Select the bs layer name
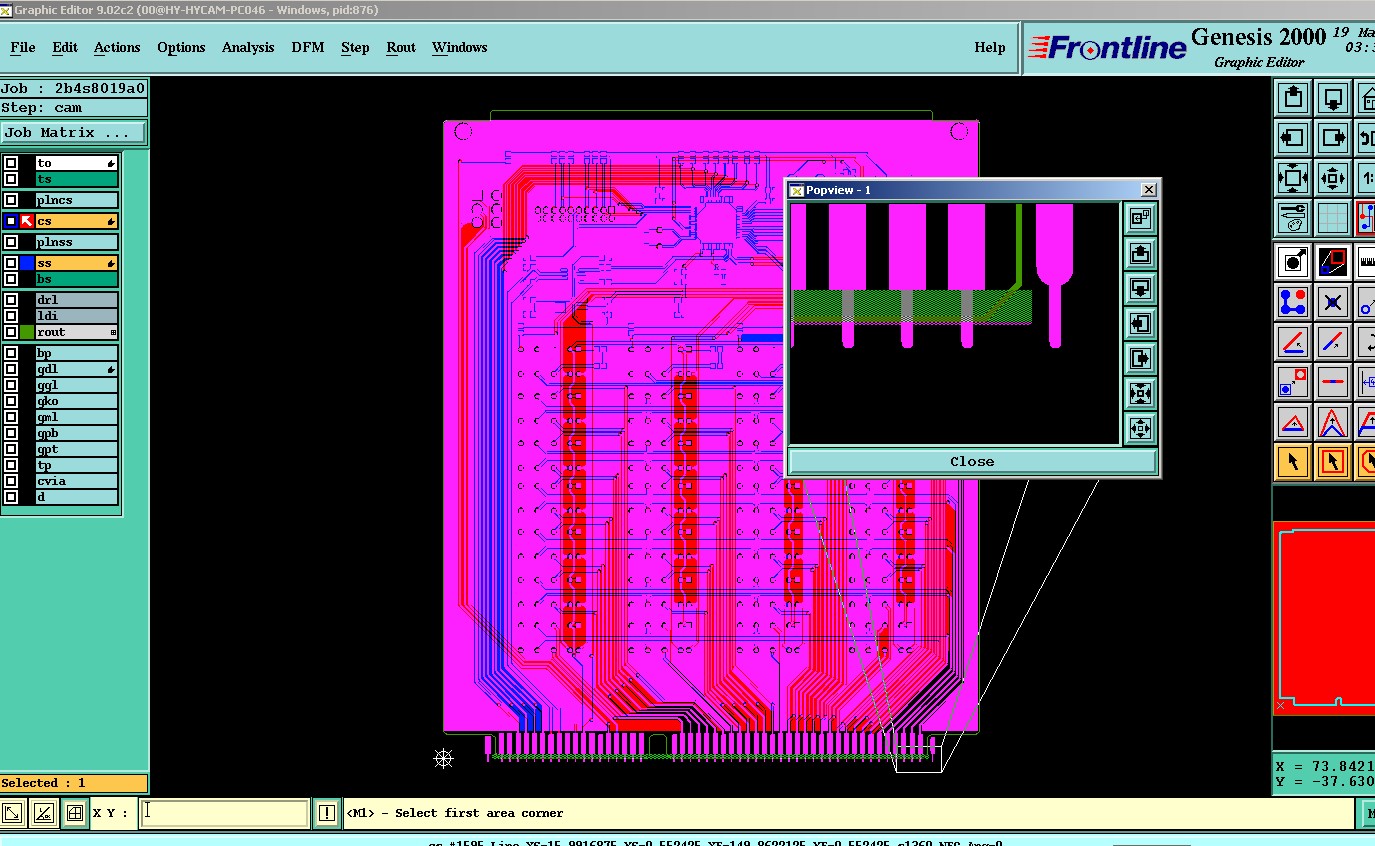This screenshot has width=1375, height=846. pyautogui.click(x=77, y=279)
